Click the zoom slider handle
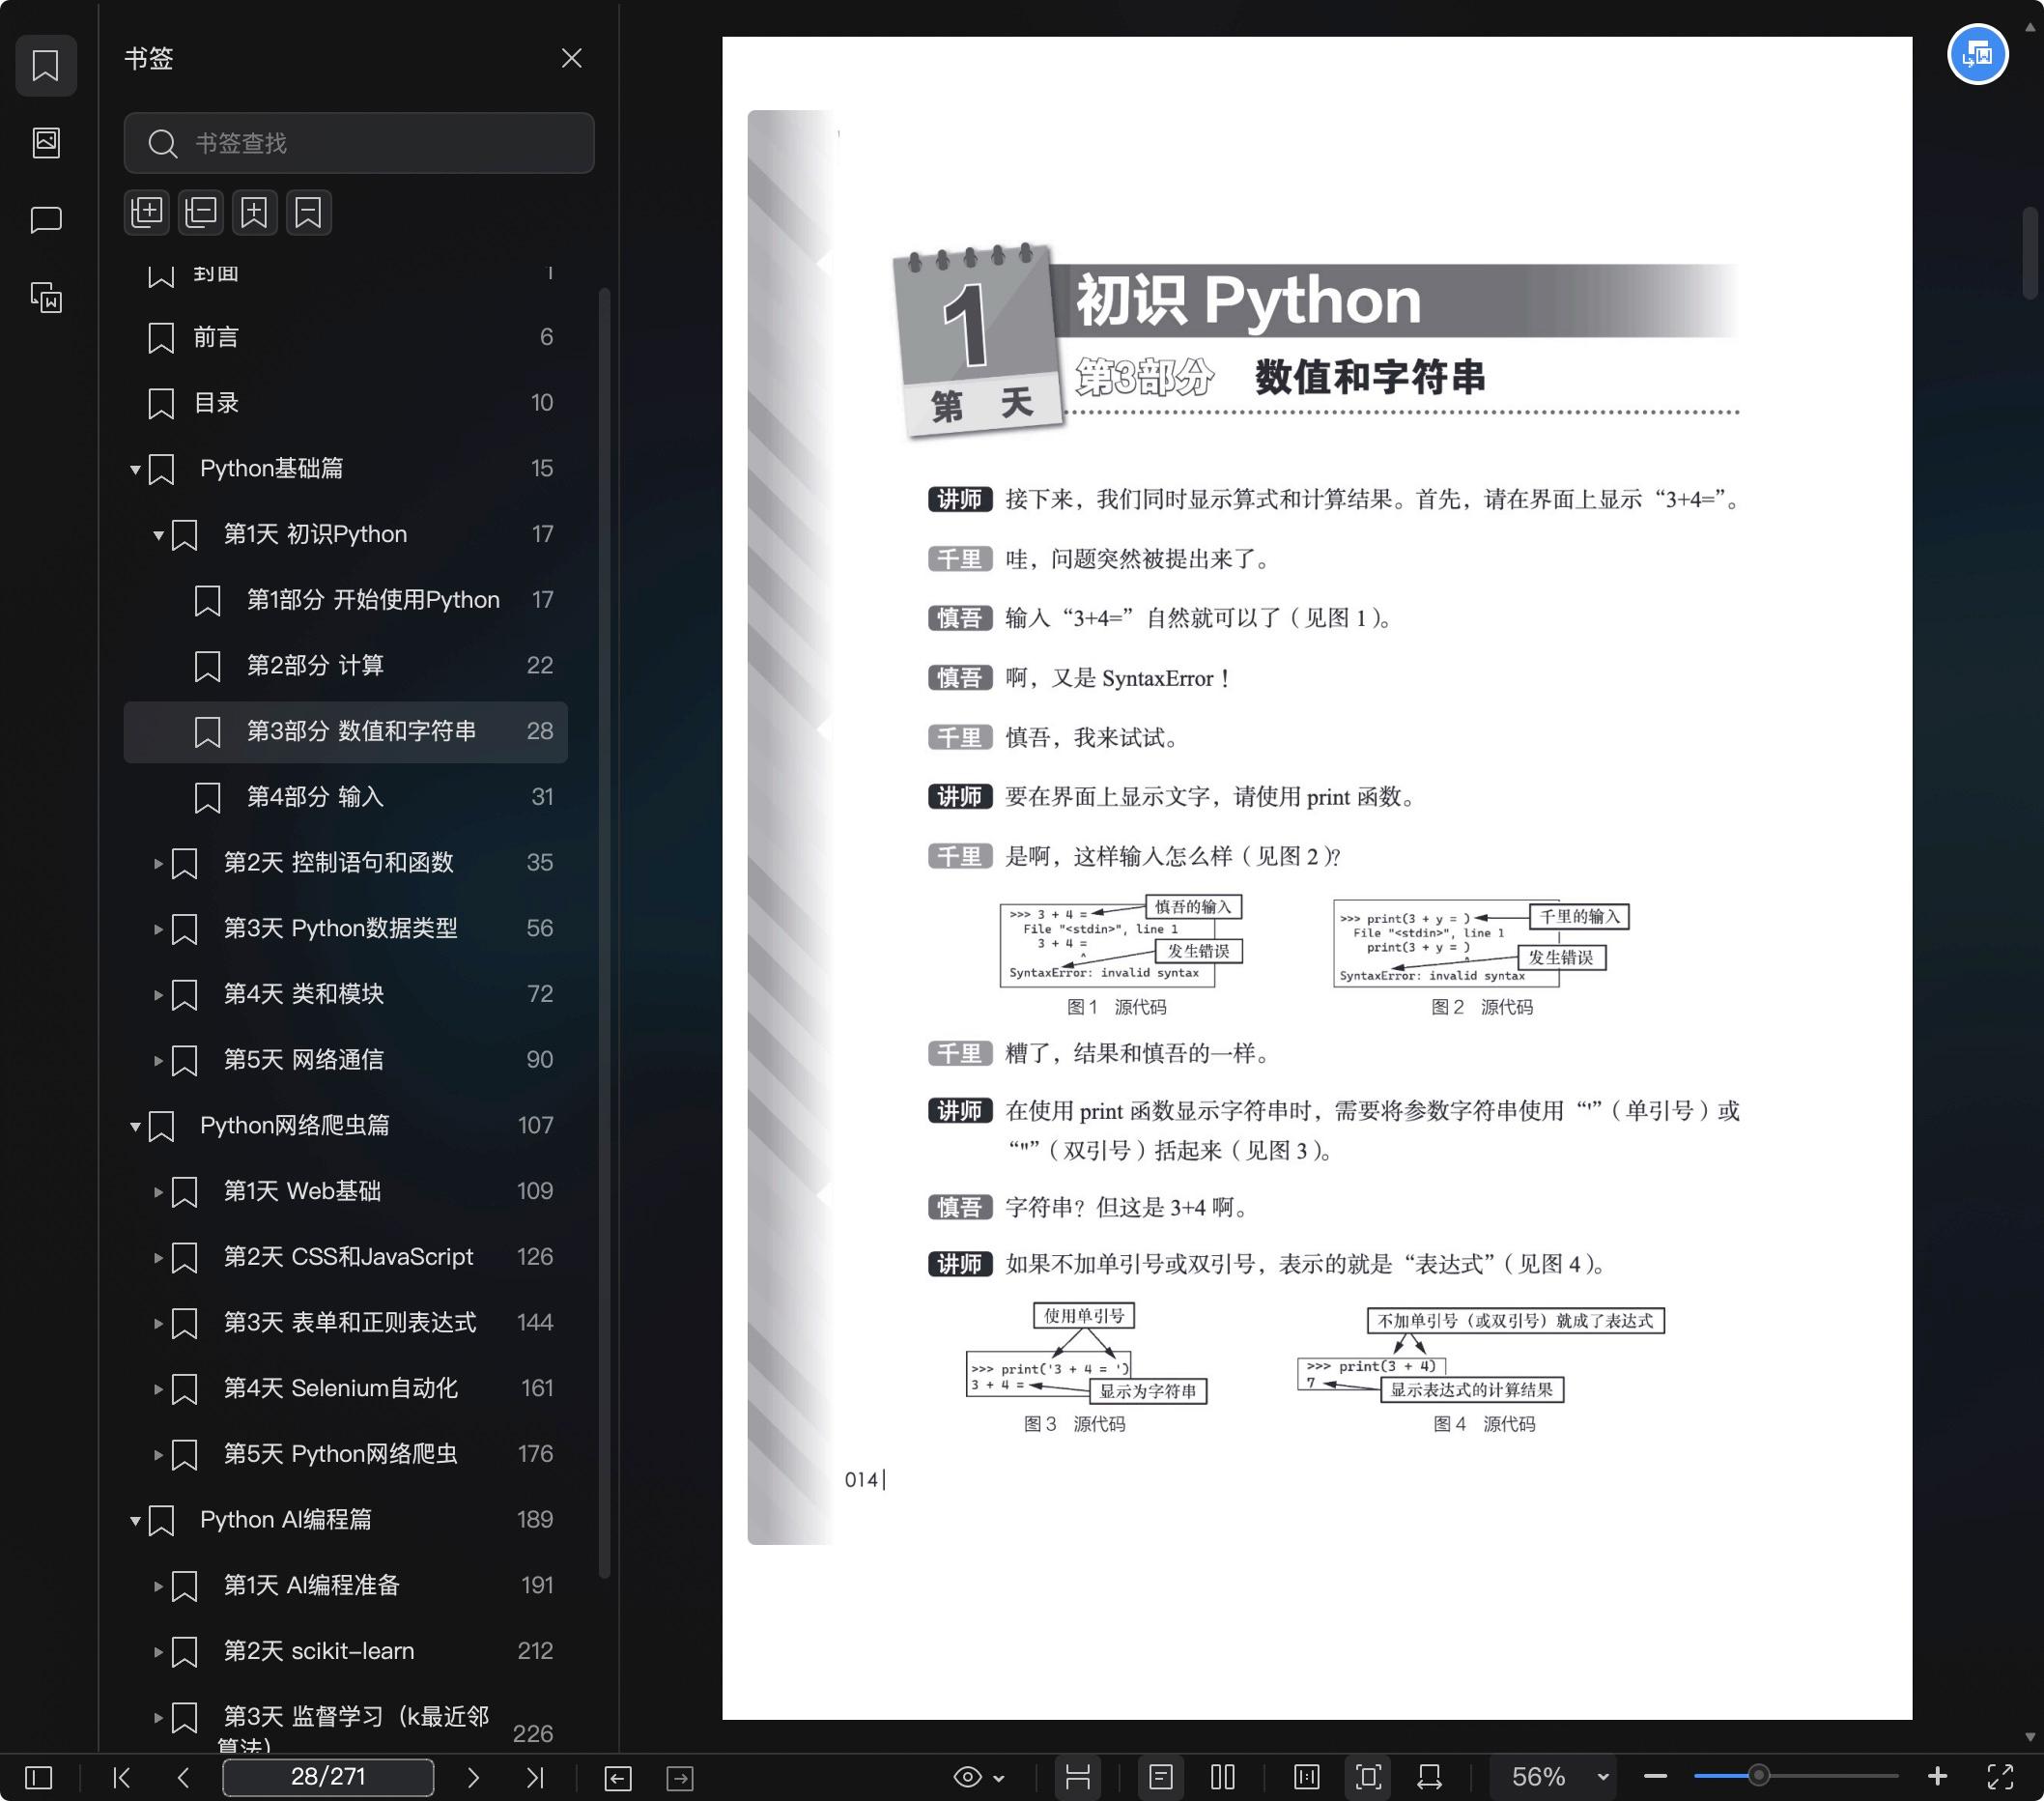Screen dimensions: 2044x1801 [1758, 1777]
